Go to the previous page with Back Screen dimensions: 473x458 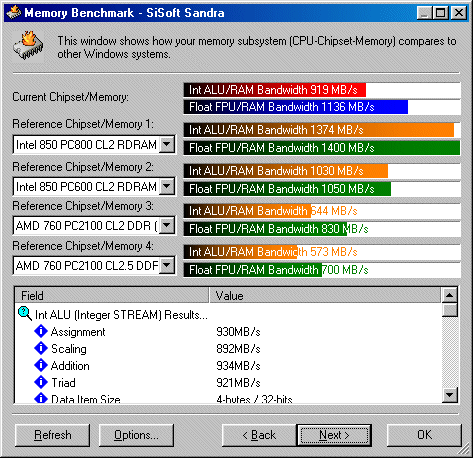259,435
